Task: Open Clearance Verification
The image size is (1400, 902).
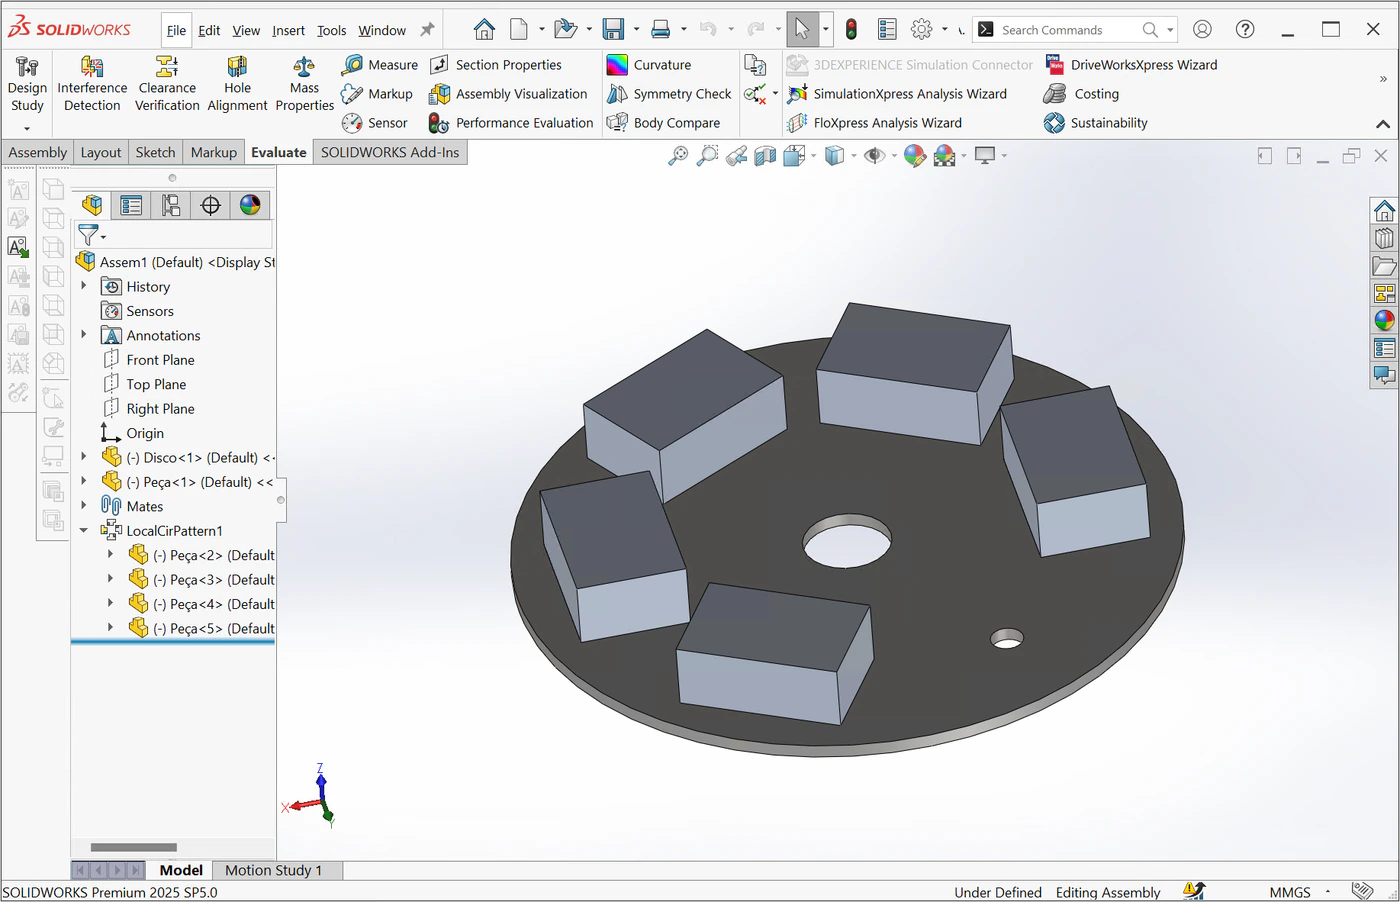Action: tap(167, 84)
